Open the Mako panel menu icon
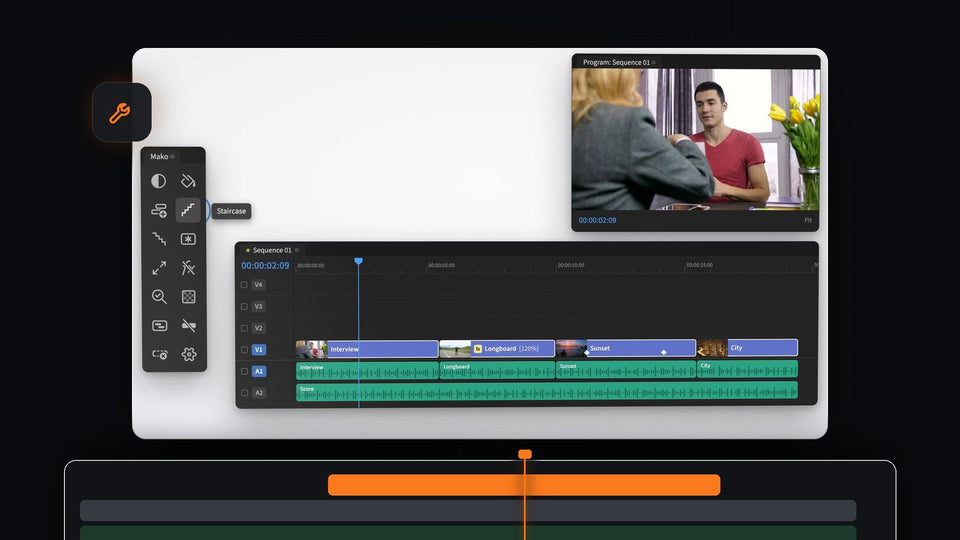Image resolution: width=960 pixels, height=540 pixels. (x=172, y=157)
